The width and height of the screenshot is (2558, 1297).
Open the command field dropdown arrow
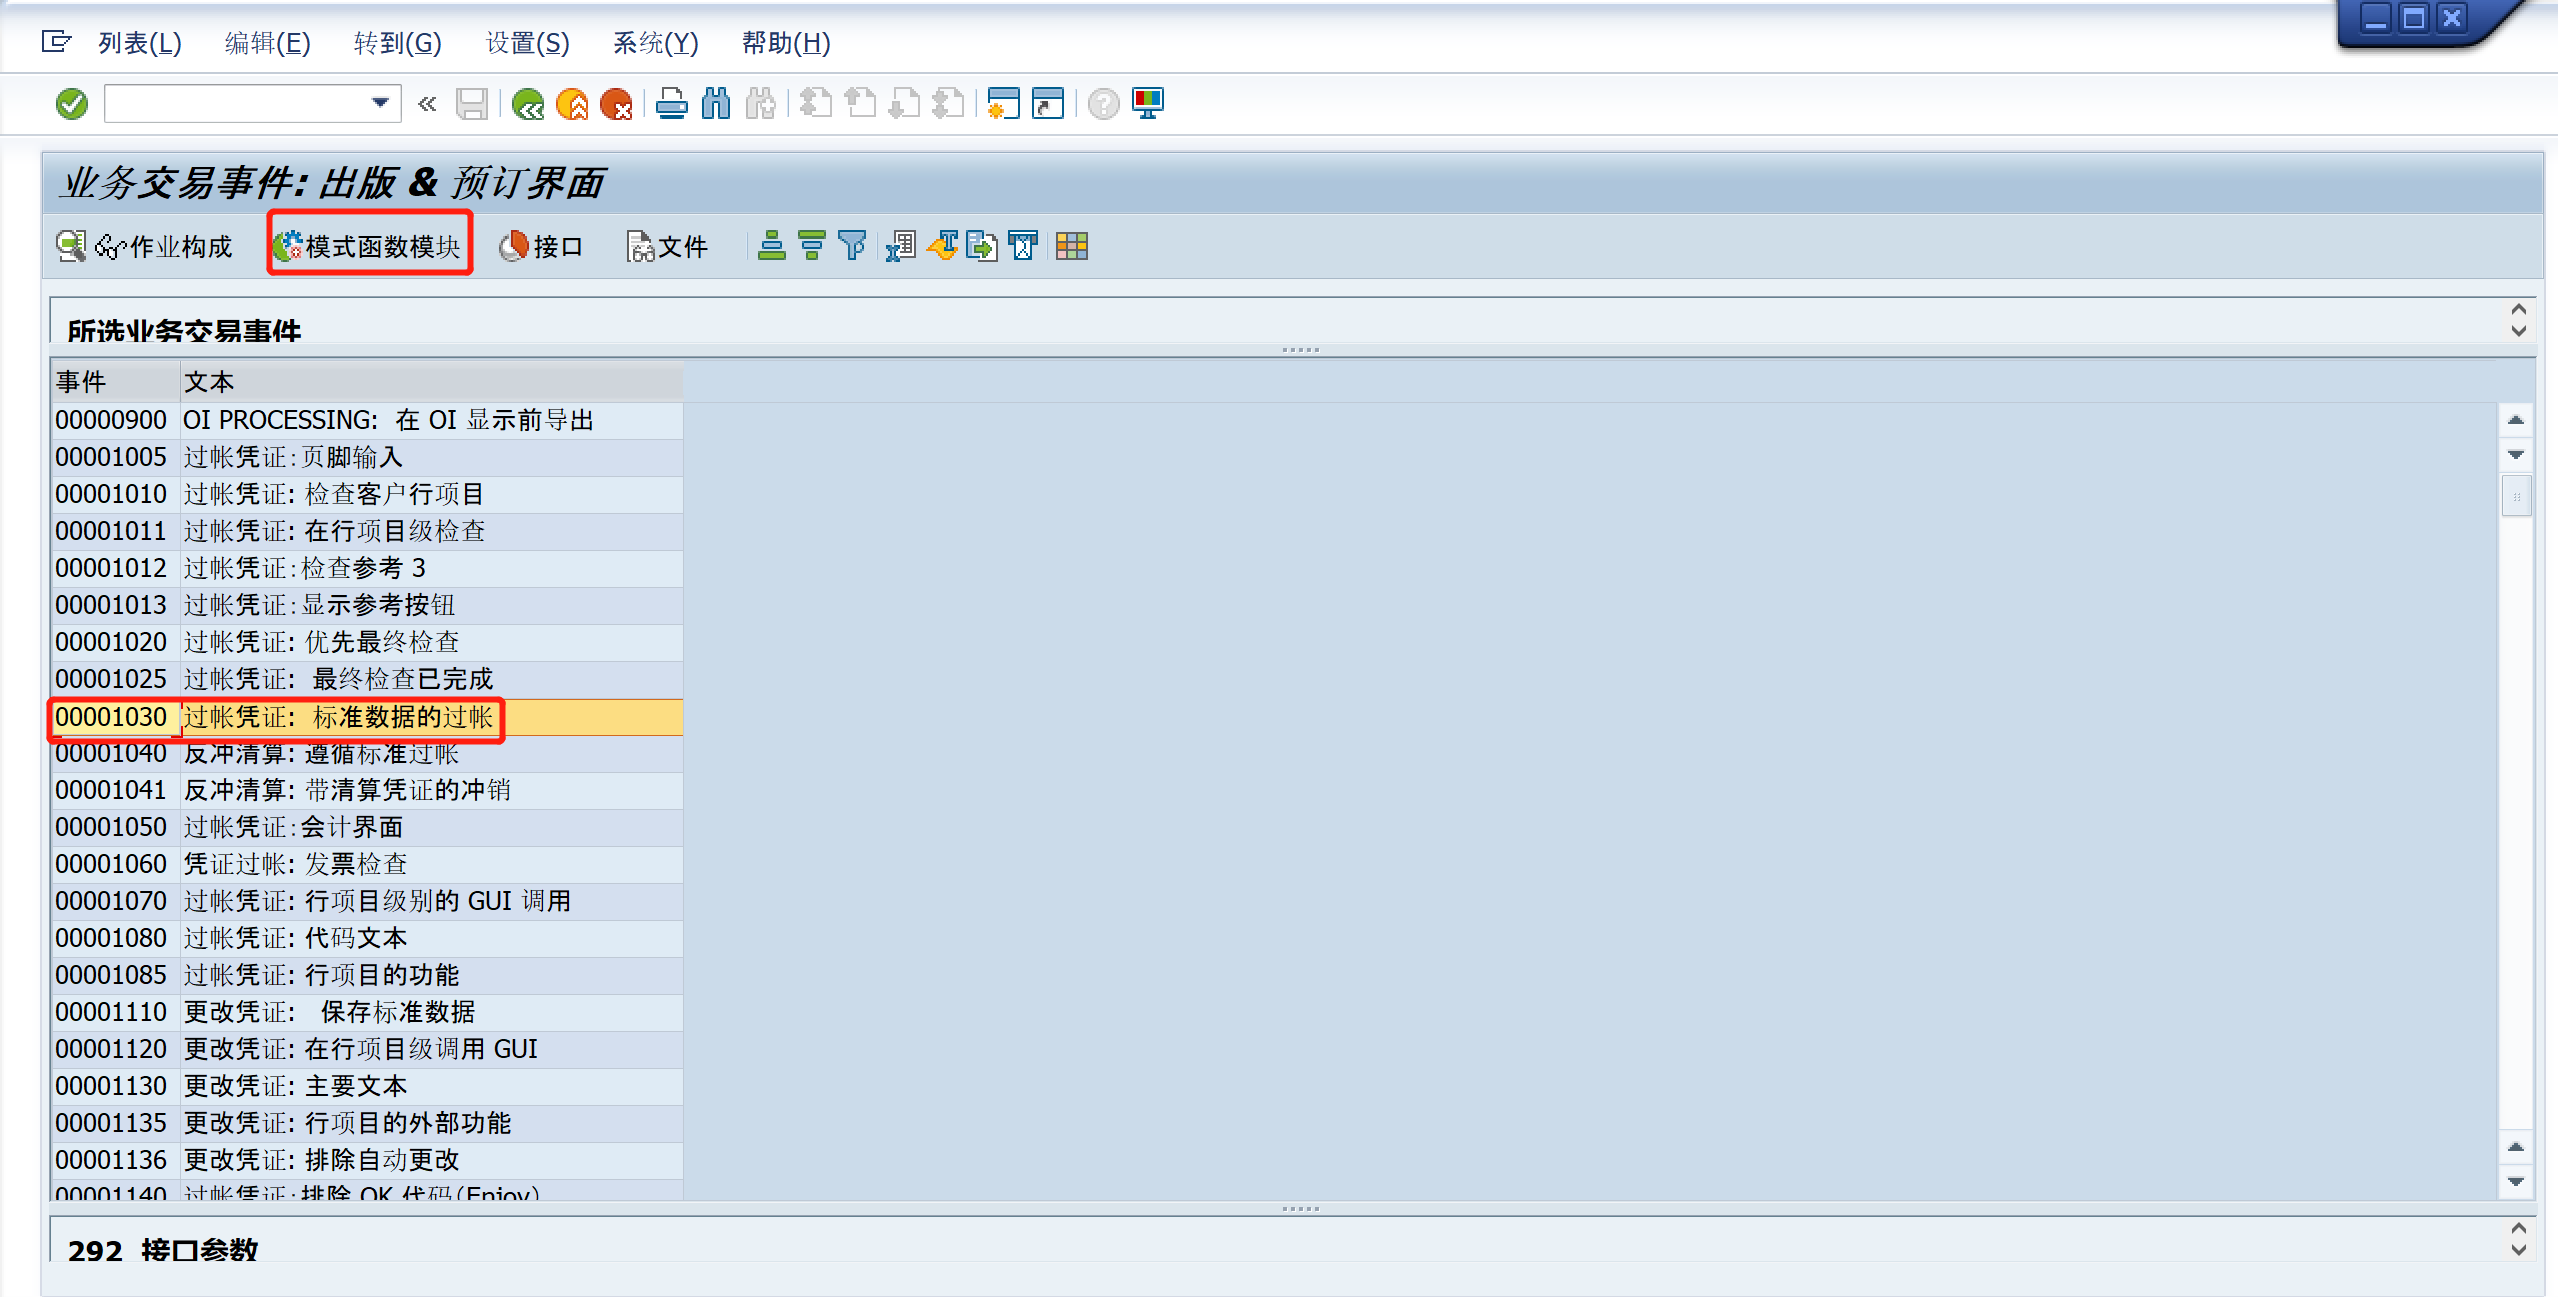pos(380,103)
